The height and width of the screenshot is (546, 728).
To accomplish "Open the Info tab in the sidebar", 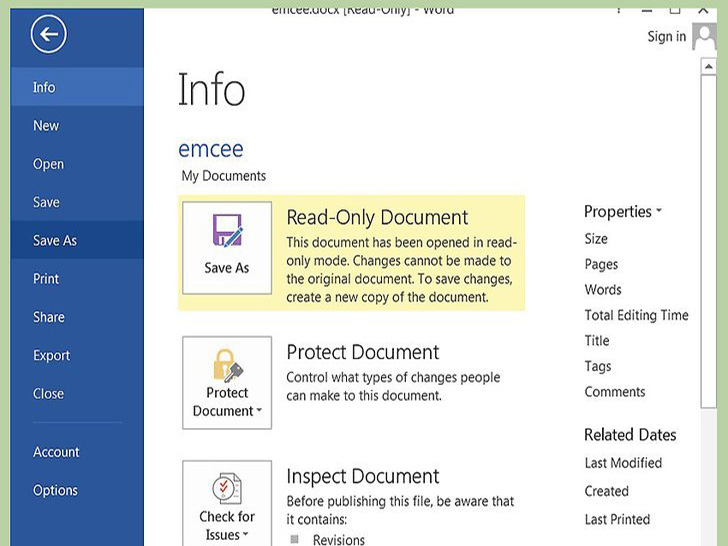I will [77, 87].
